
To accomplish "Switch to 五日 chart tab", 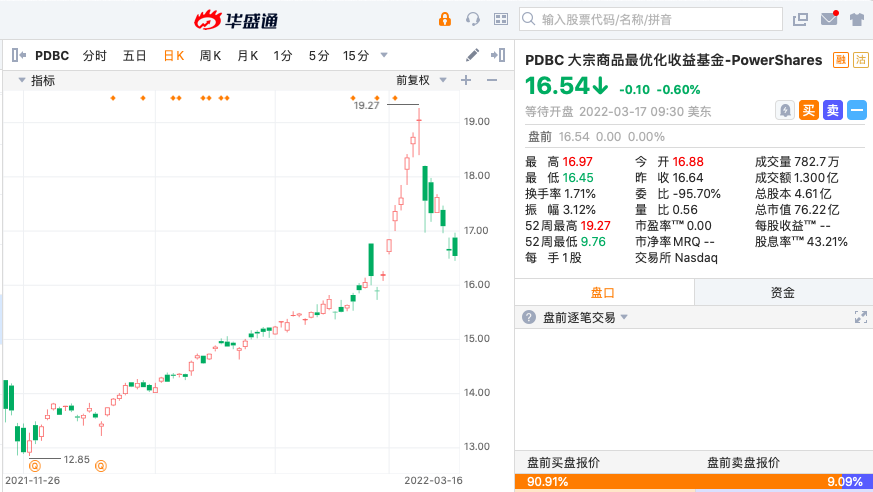I will [134, 56].
